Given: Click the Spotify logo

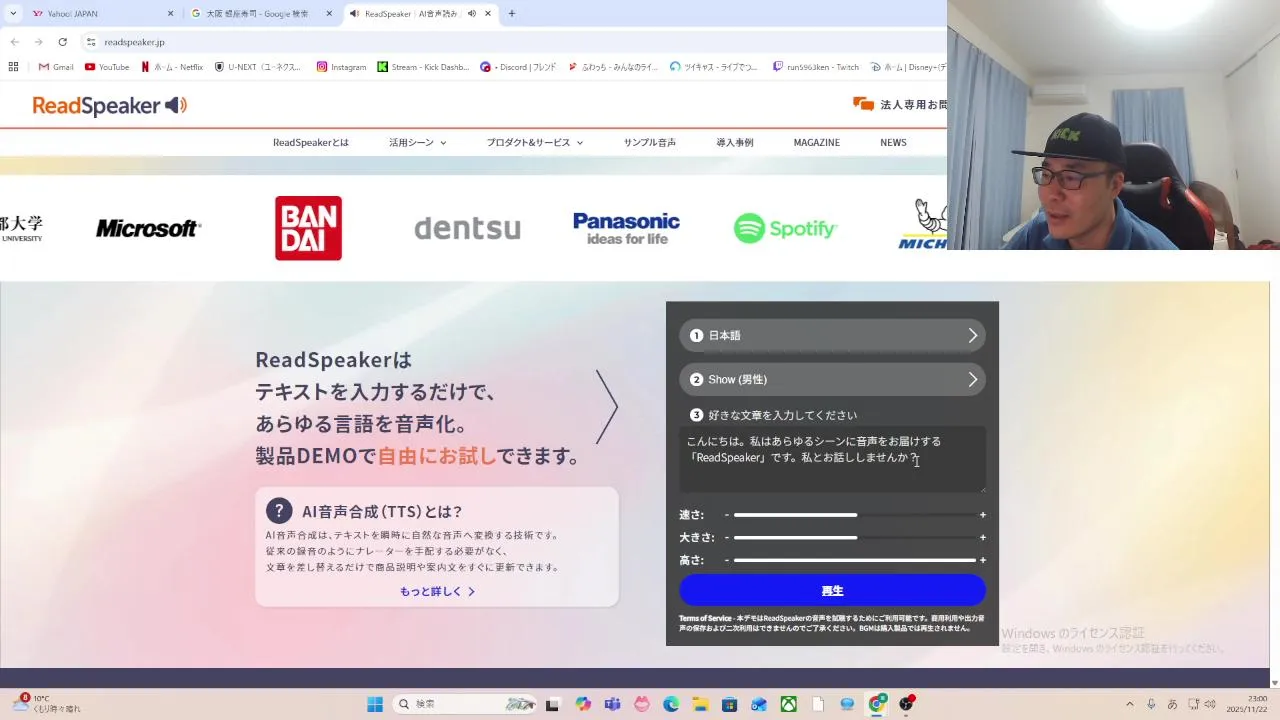Looking at the screenshot, I should point(785,229).
